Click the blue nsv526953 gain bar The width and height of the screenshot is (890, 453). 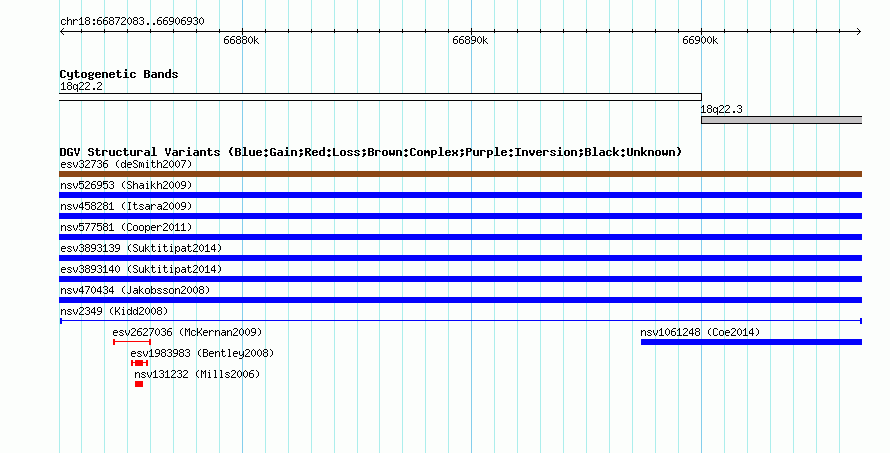click(x=460, y=195)
